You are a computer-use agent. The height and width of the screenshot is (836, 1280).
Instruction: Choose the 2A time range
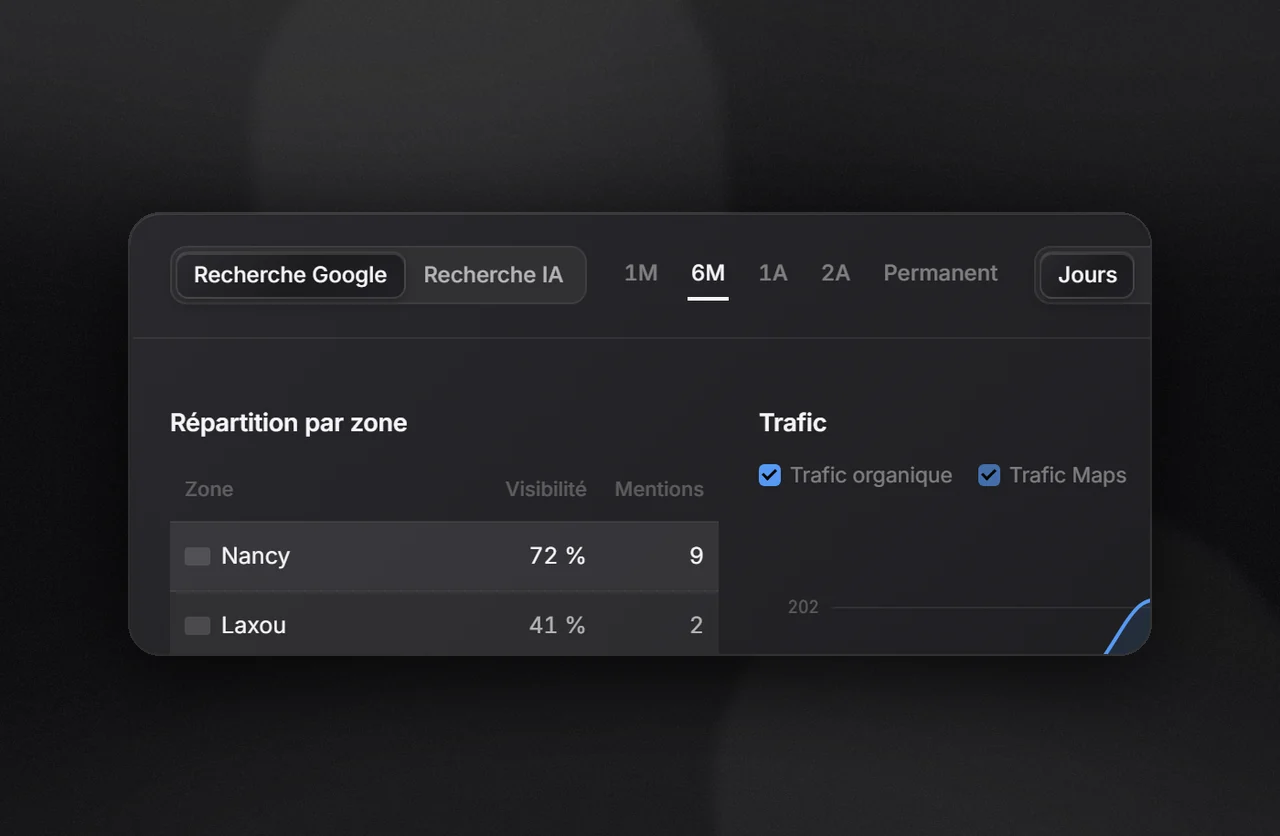[836, 273]
